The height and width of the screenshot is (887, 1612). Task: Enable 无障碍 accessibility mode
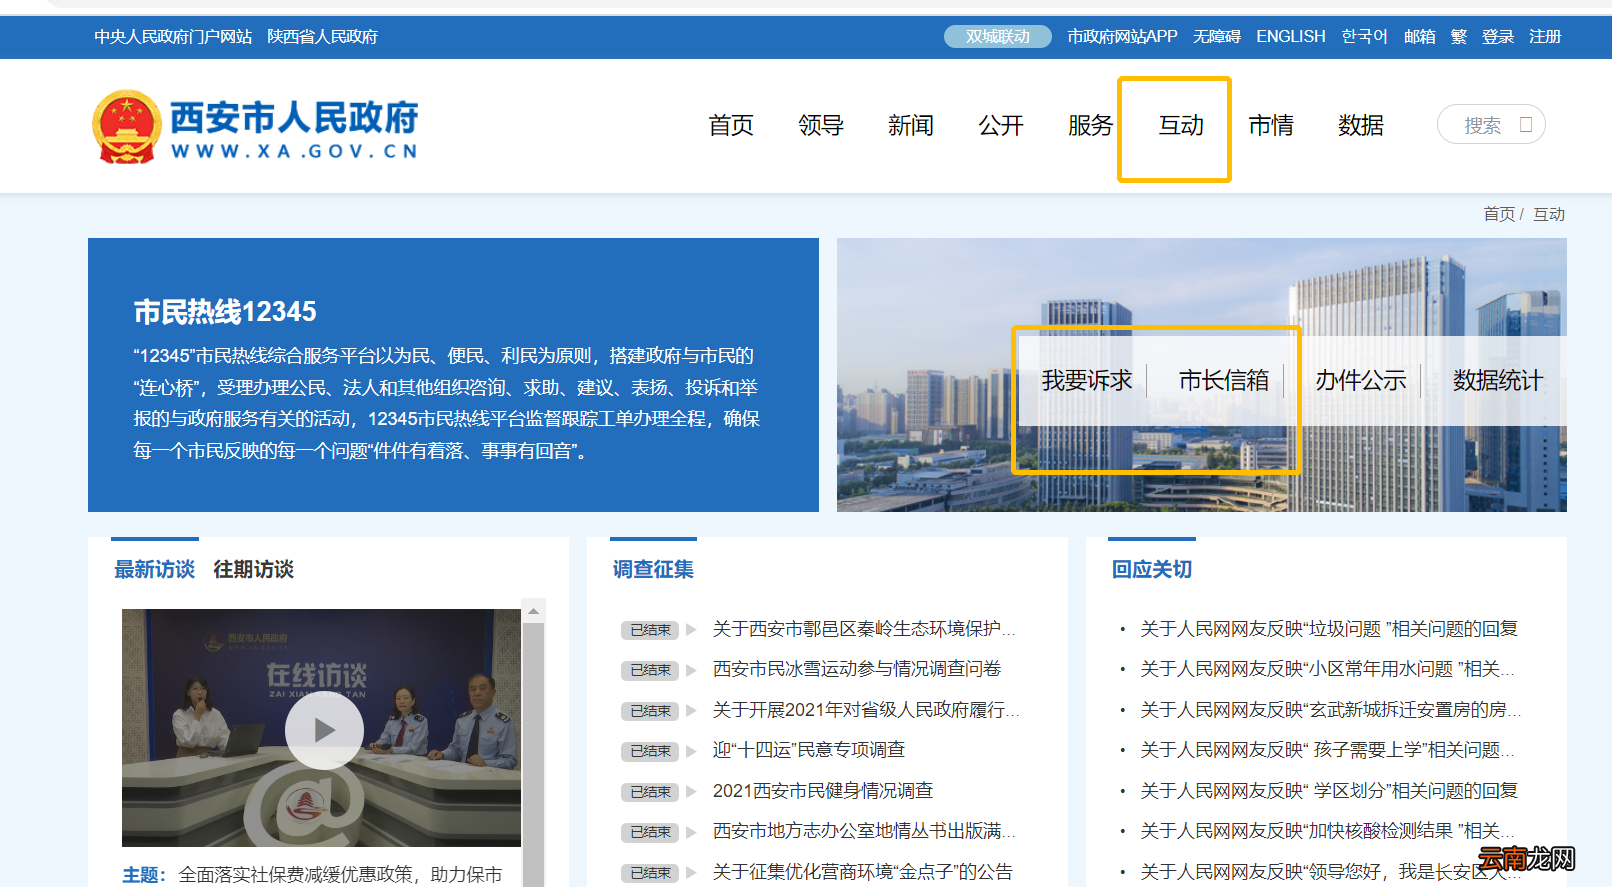(x=1217, y=37)
